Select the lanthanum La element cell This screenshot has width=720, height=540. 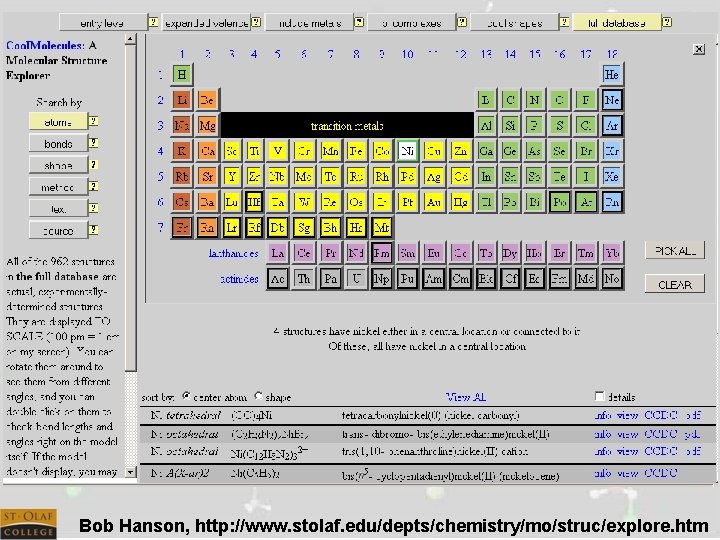point(277,253)
